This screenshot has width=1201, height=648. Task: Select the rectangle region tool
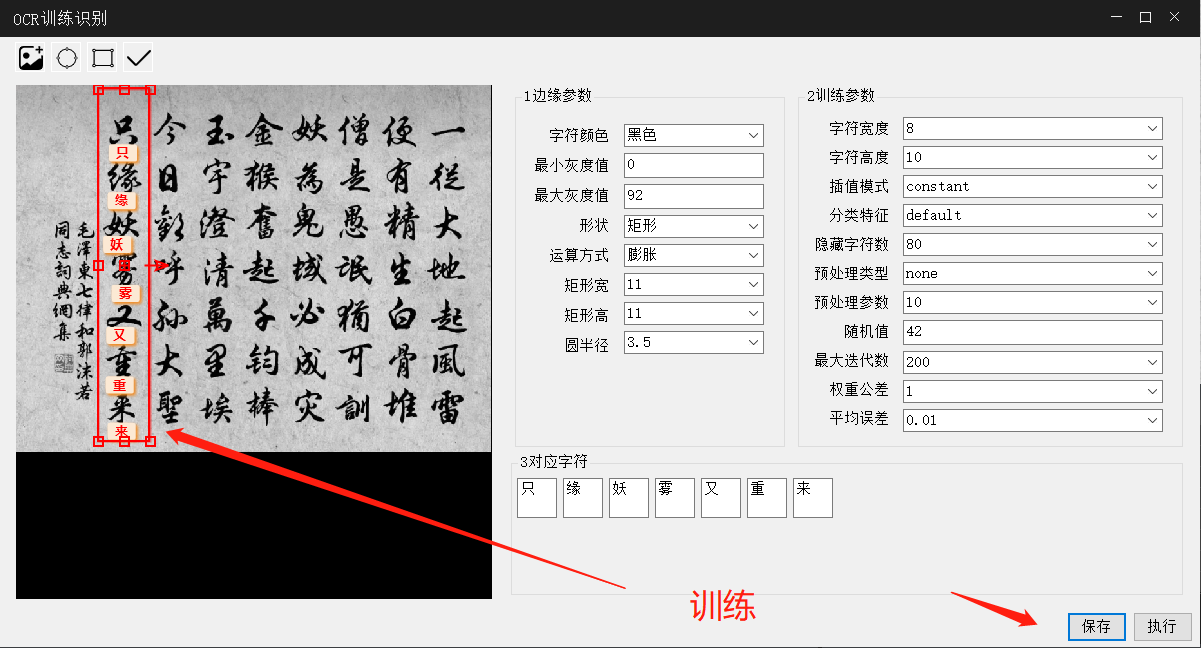(103, 58)
